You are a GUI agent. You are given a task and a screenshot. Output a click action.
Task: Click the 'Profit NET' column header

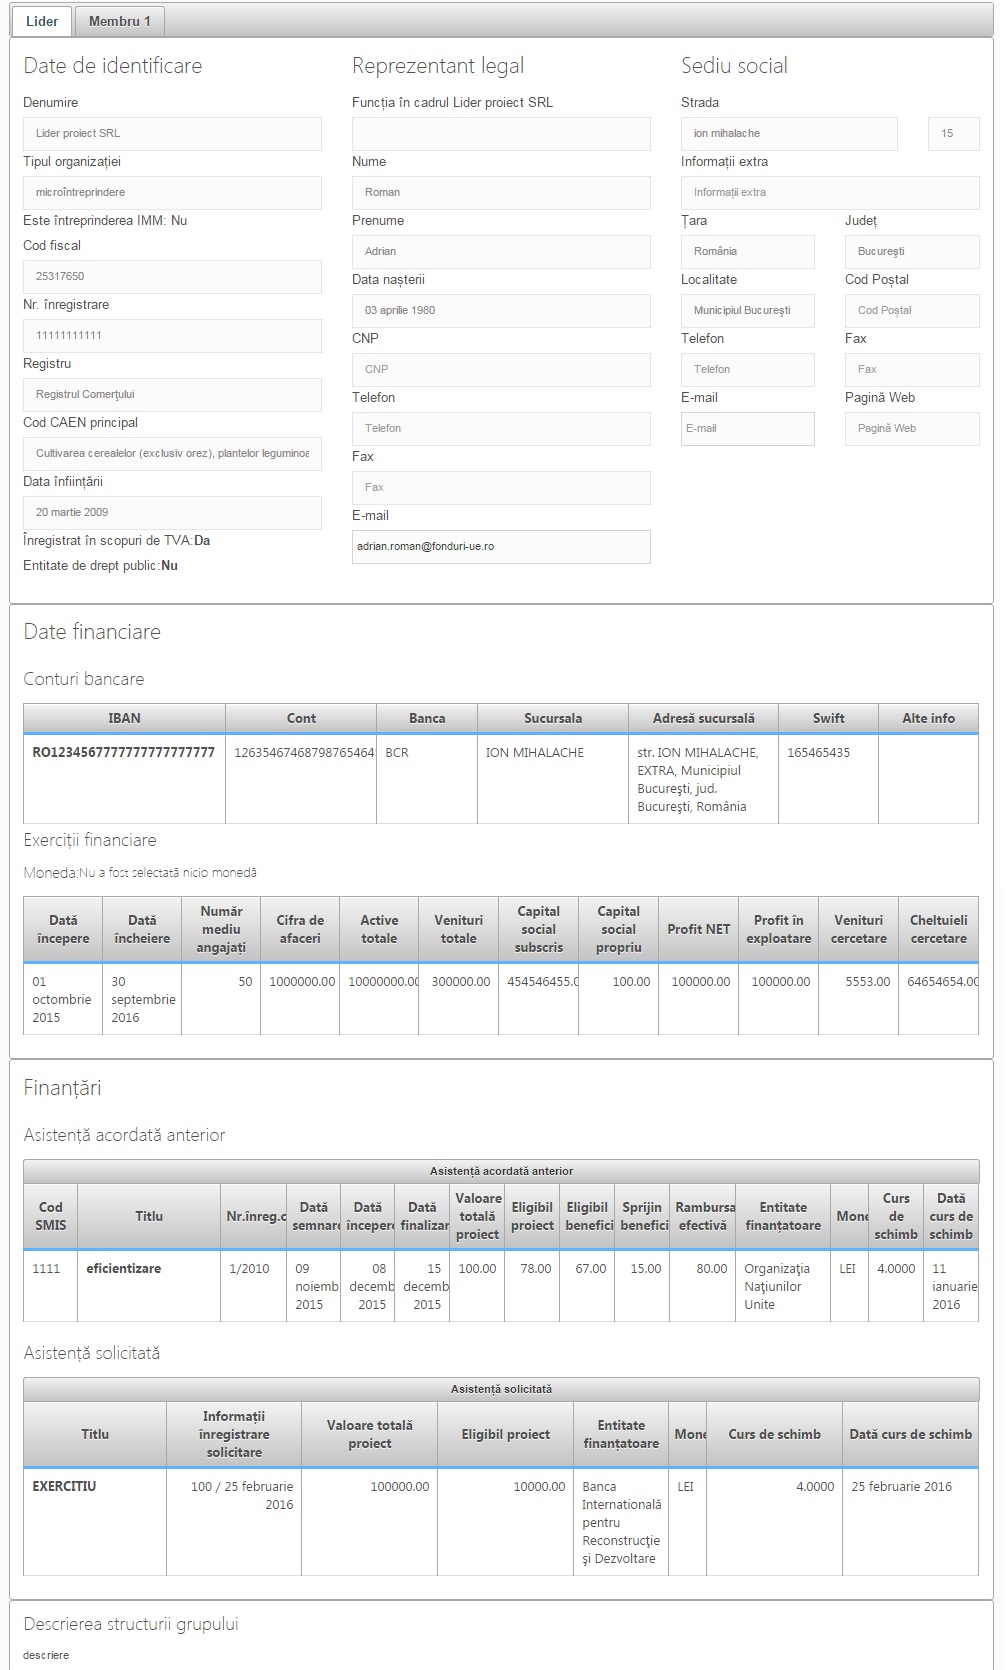click(x=699, y=929)
